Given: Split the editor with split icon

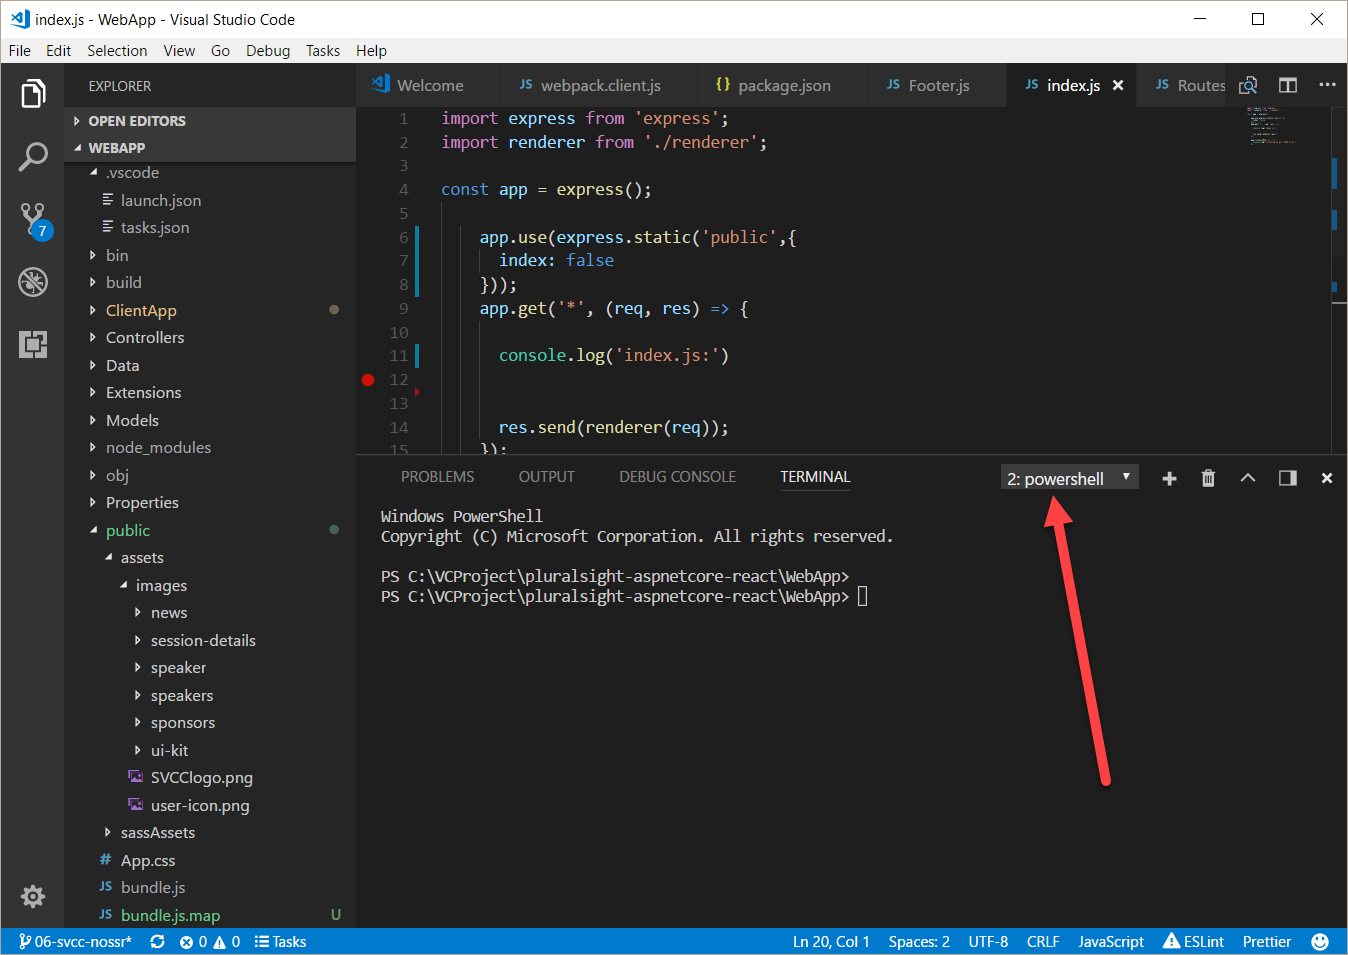Looking at the screenshot, I should (1288, 86).
